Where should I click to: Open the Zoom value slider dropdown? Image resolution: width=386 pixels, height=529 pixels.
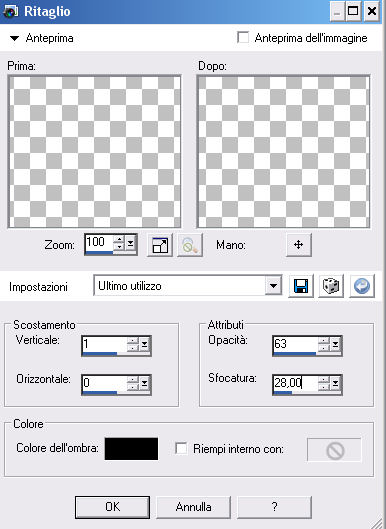tap(131, 243)
